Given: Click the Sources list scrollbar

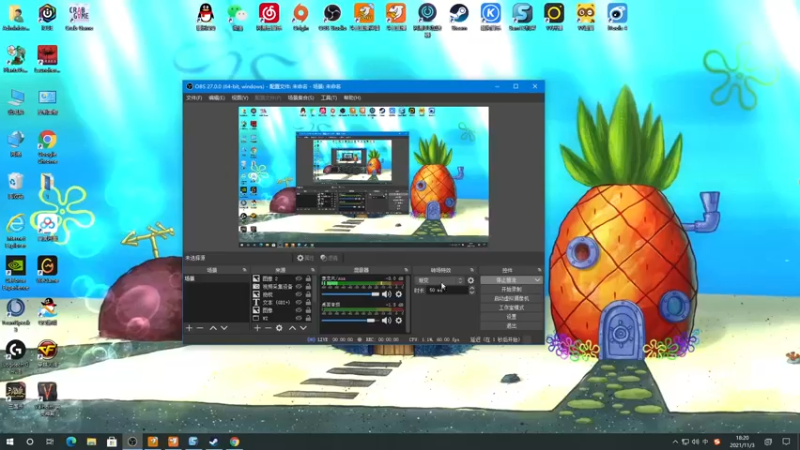Looking at the screenshot, I should pos(315,288).
